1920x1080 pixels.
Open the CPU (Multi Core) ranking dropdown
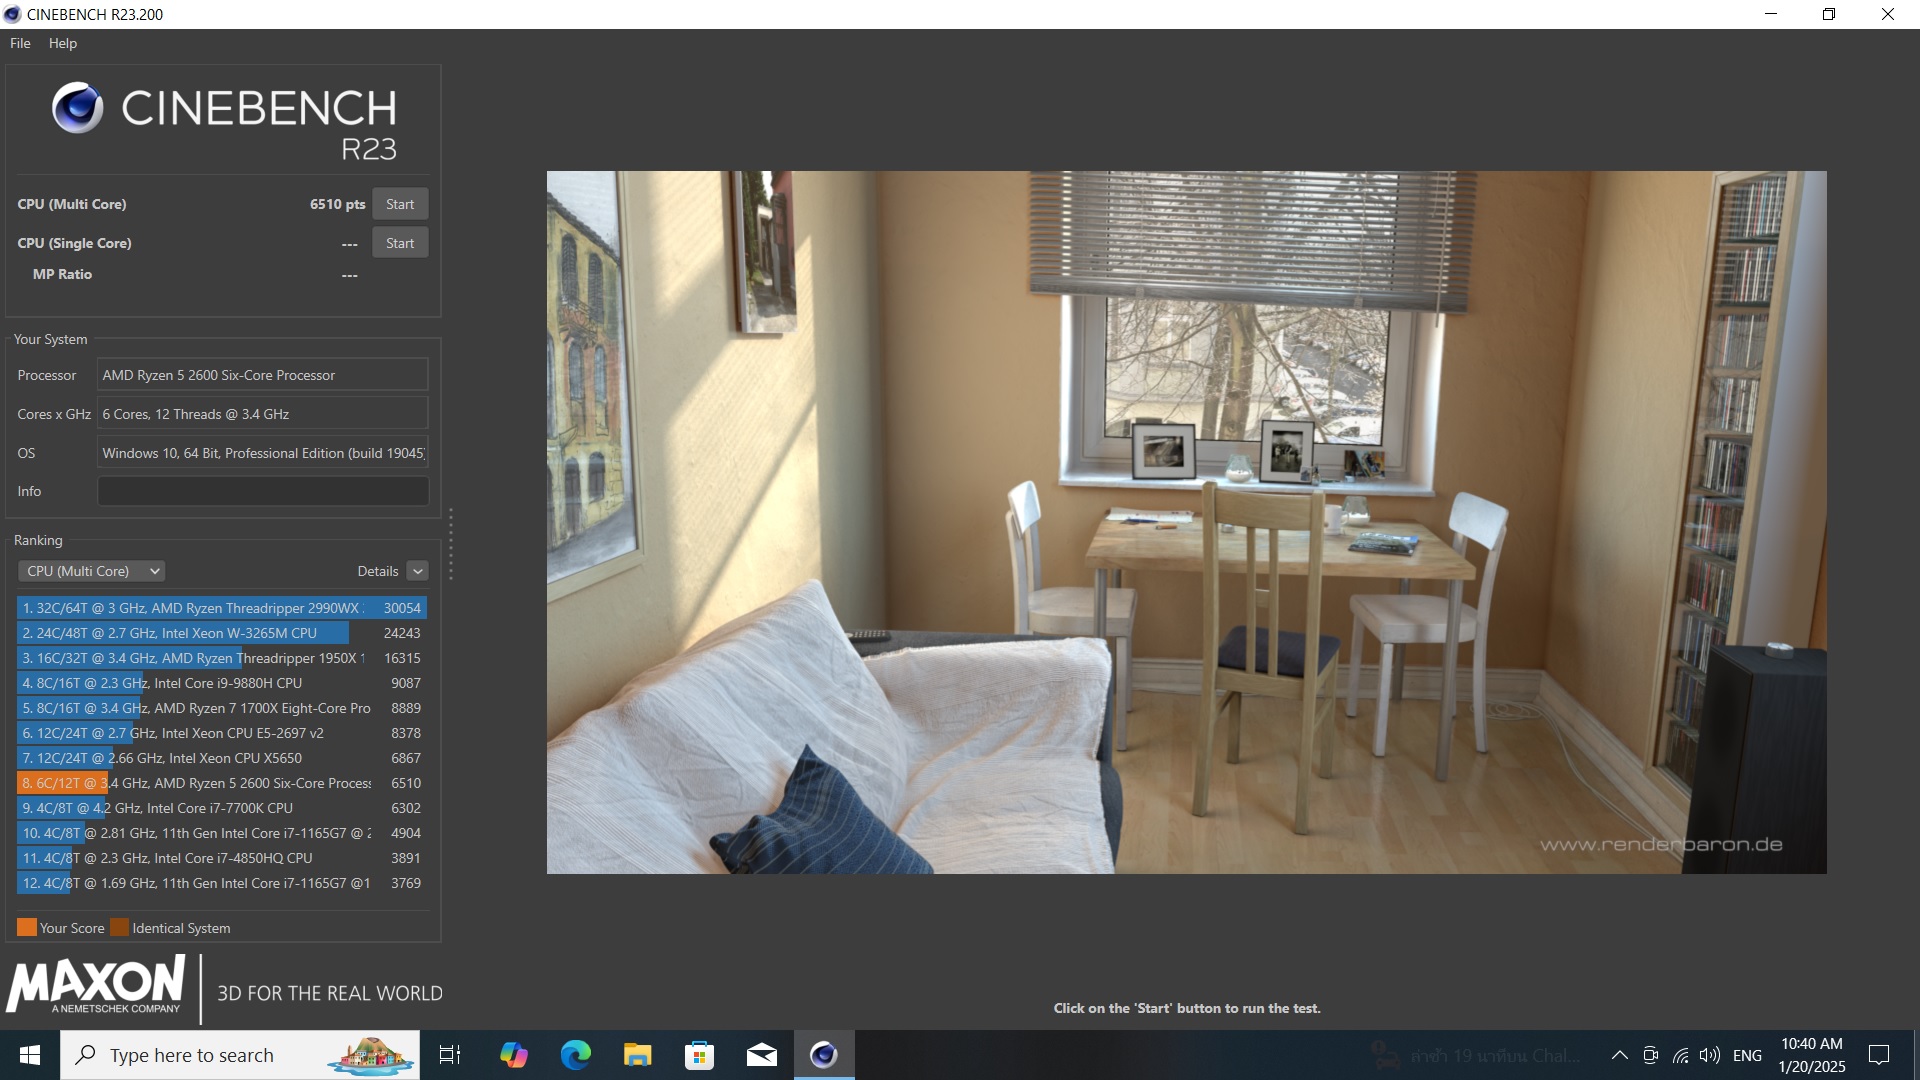(x=91, y=571)
